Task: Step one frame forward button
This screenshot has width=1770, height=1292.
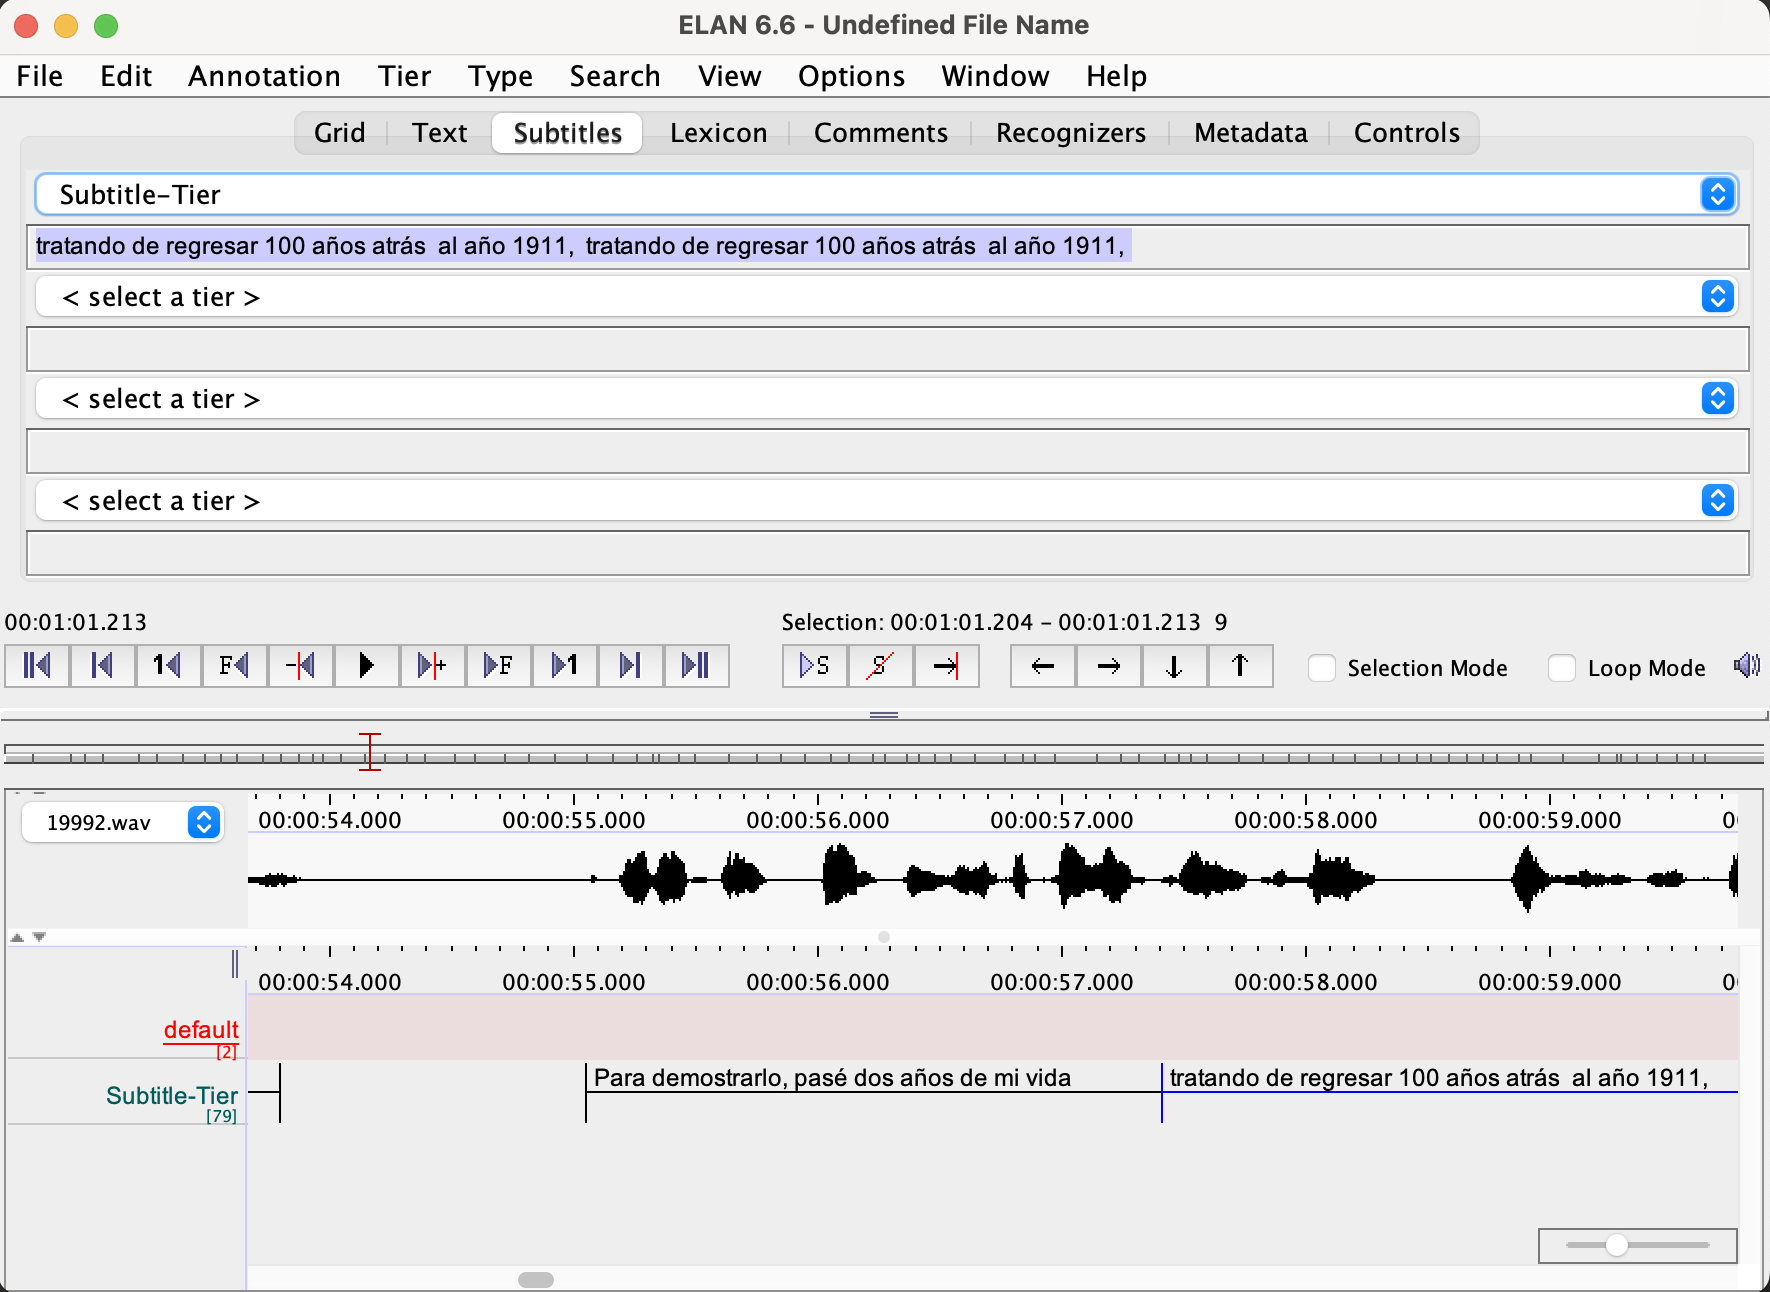Action: coord(498,666)
